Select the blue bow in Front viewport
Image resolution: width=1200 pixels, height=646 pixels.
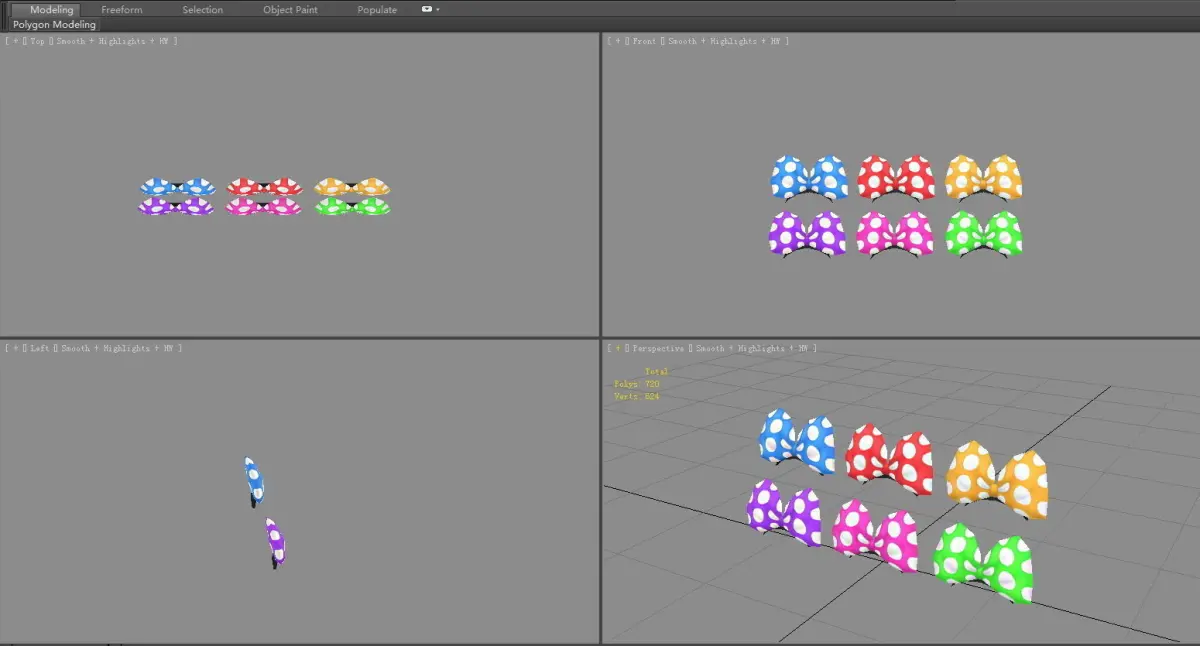[809, 177]
